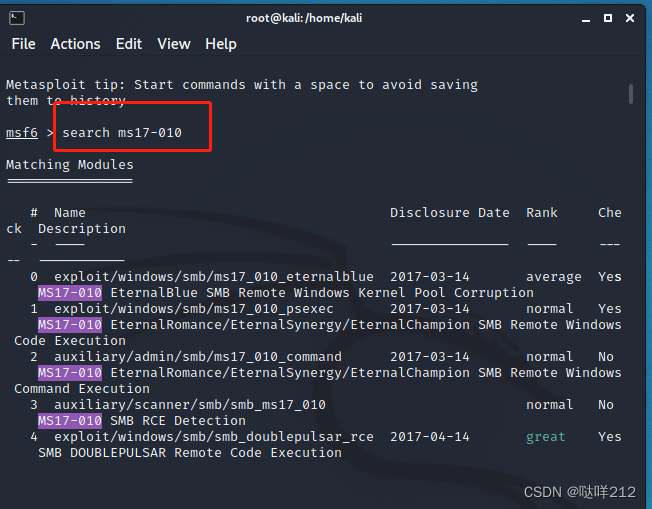Click highlighted MS17-010 in SMB RCE Detection line
The width and height of the screenshot is (652, 509).
pos(70,421)
